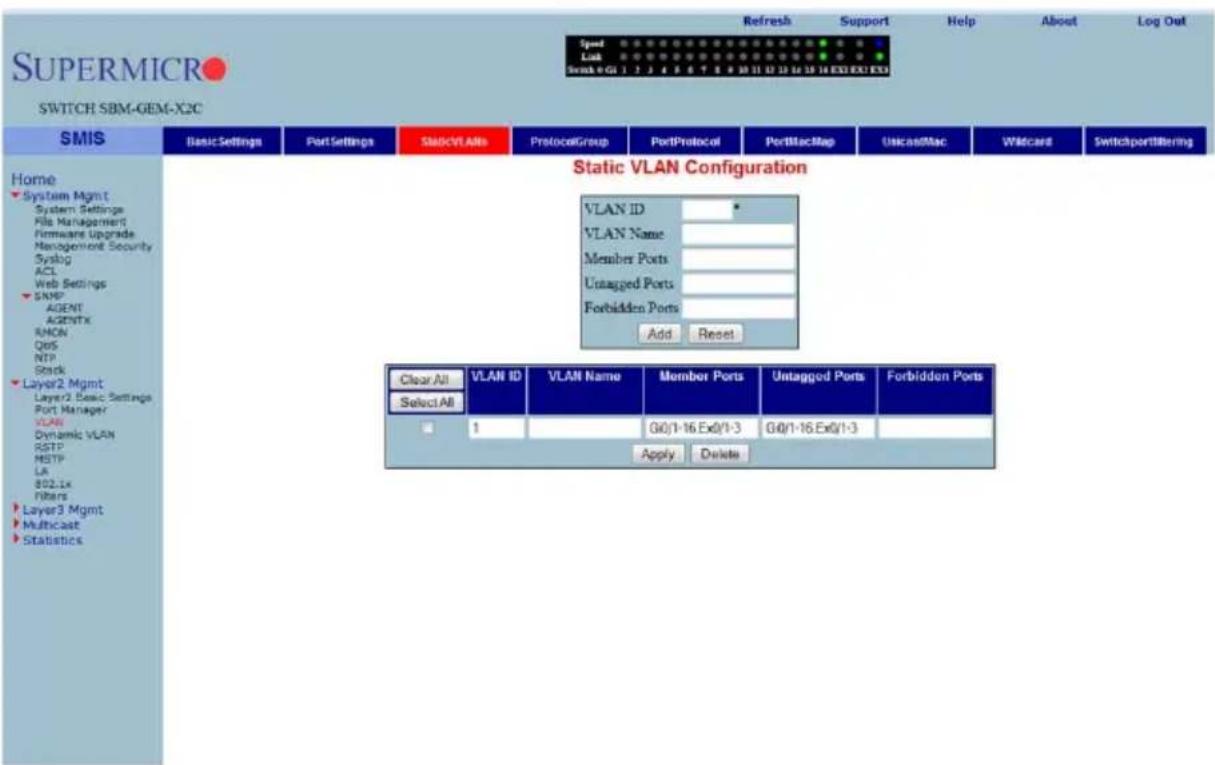Screen dimensions: 1215x765
Task: Open QoS in sidebar
Action: tap(44, 346)
